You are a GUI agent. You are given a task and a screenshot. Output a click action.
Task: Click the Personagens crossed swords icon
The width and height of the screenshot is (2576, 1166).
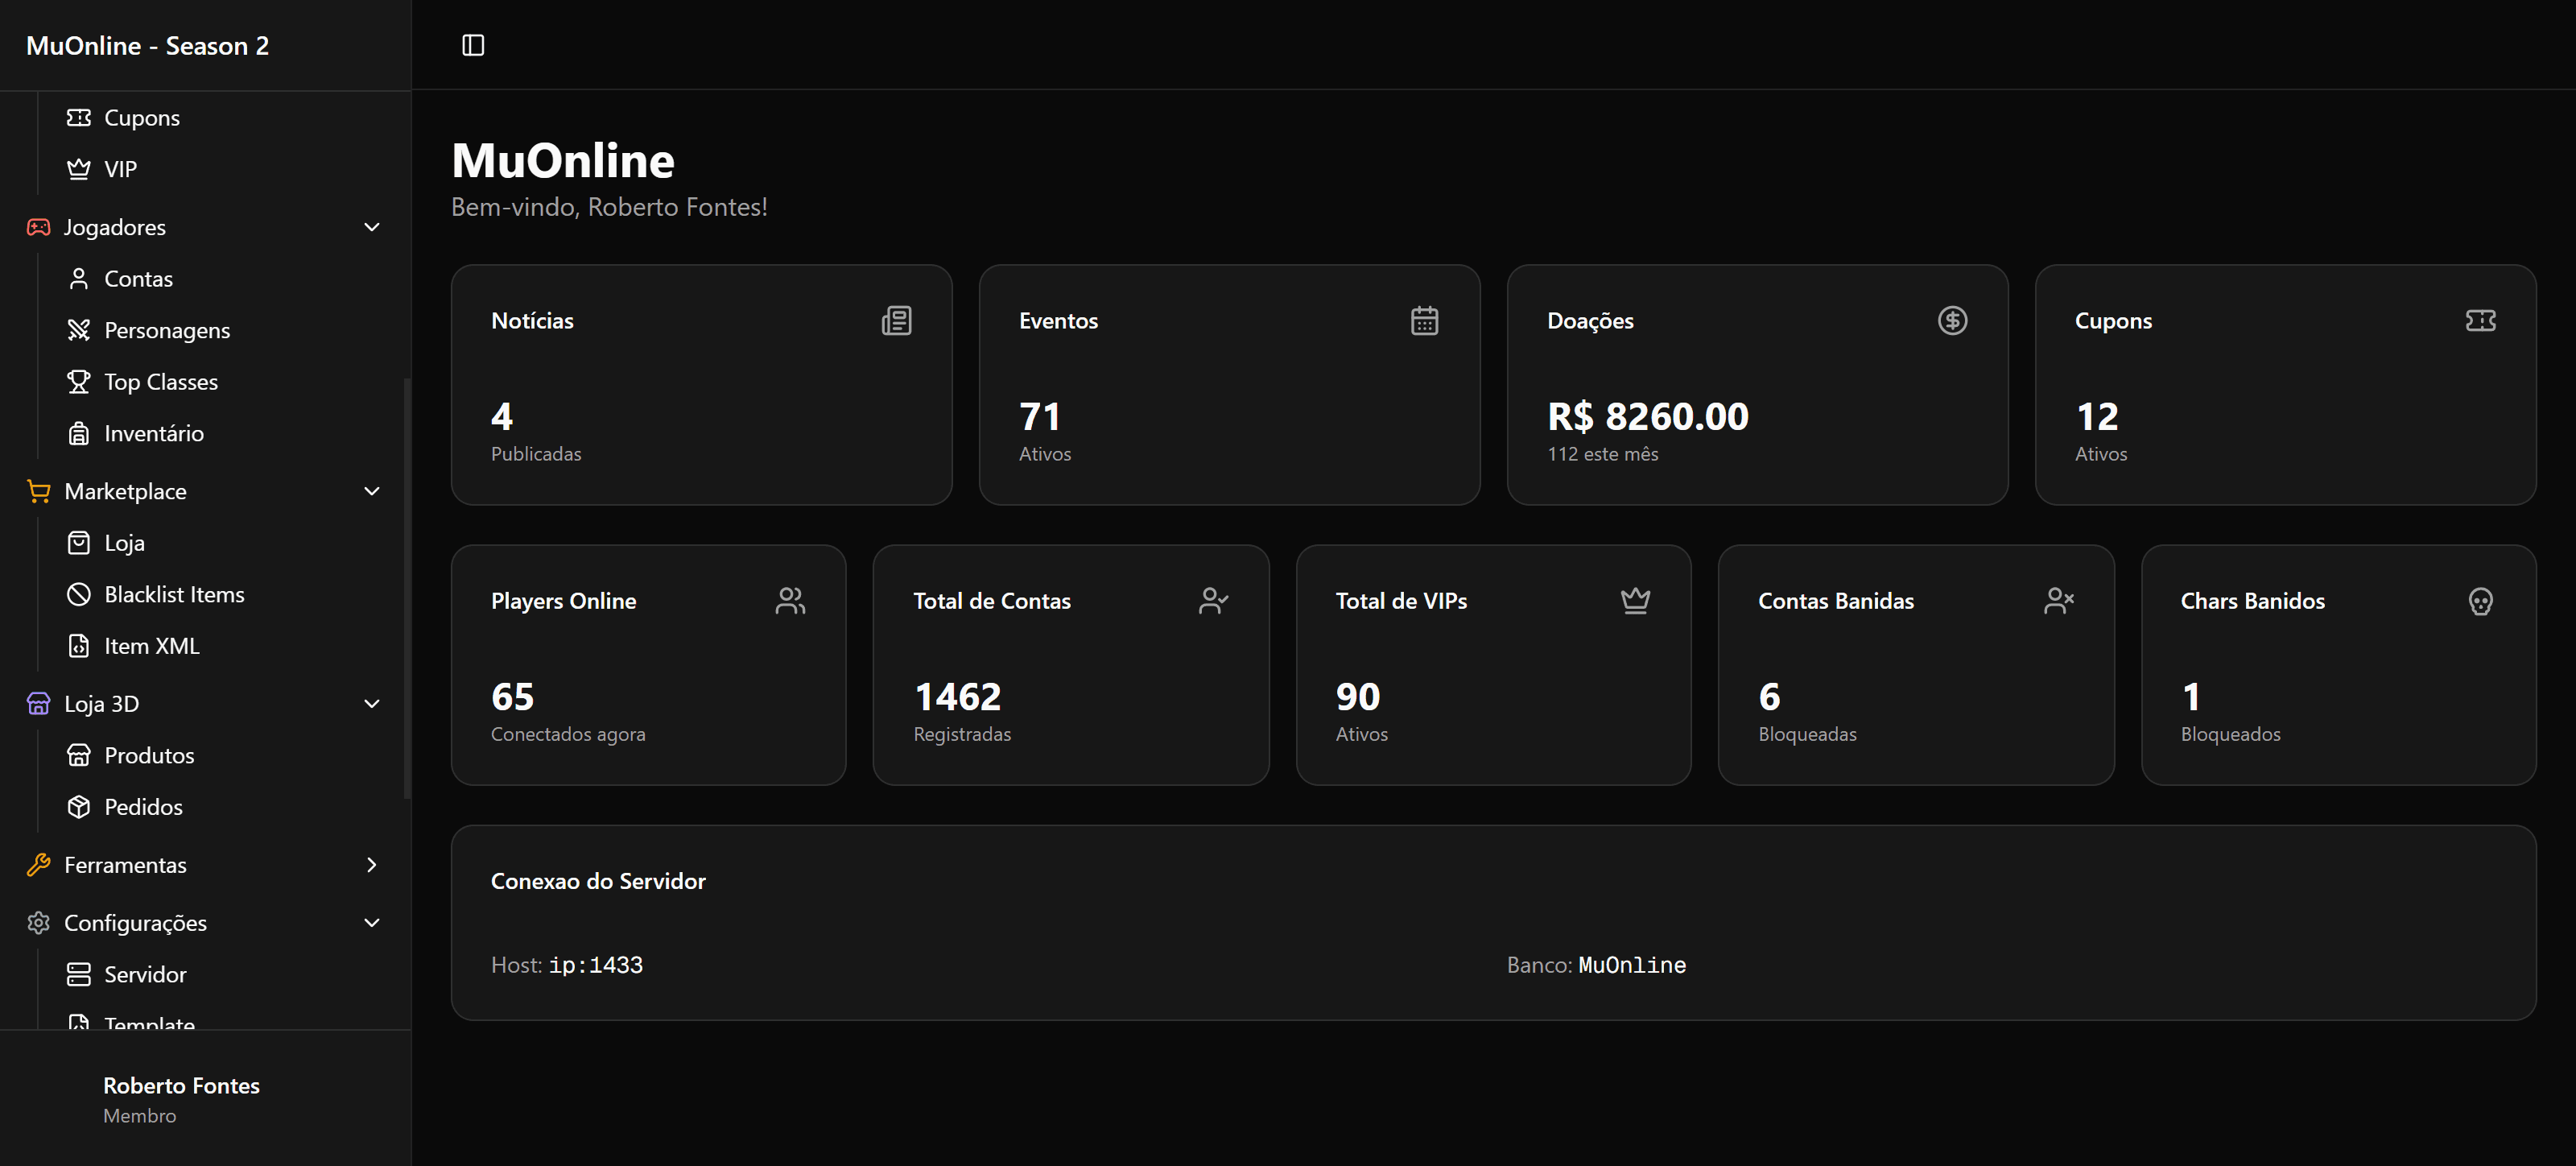[78, 330]
